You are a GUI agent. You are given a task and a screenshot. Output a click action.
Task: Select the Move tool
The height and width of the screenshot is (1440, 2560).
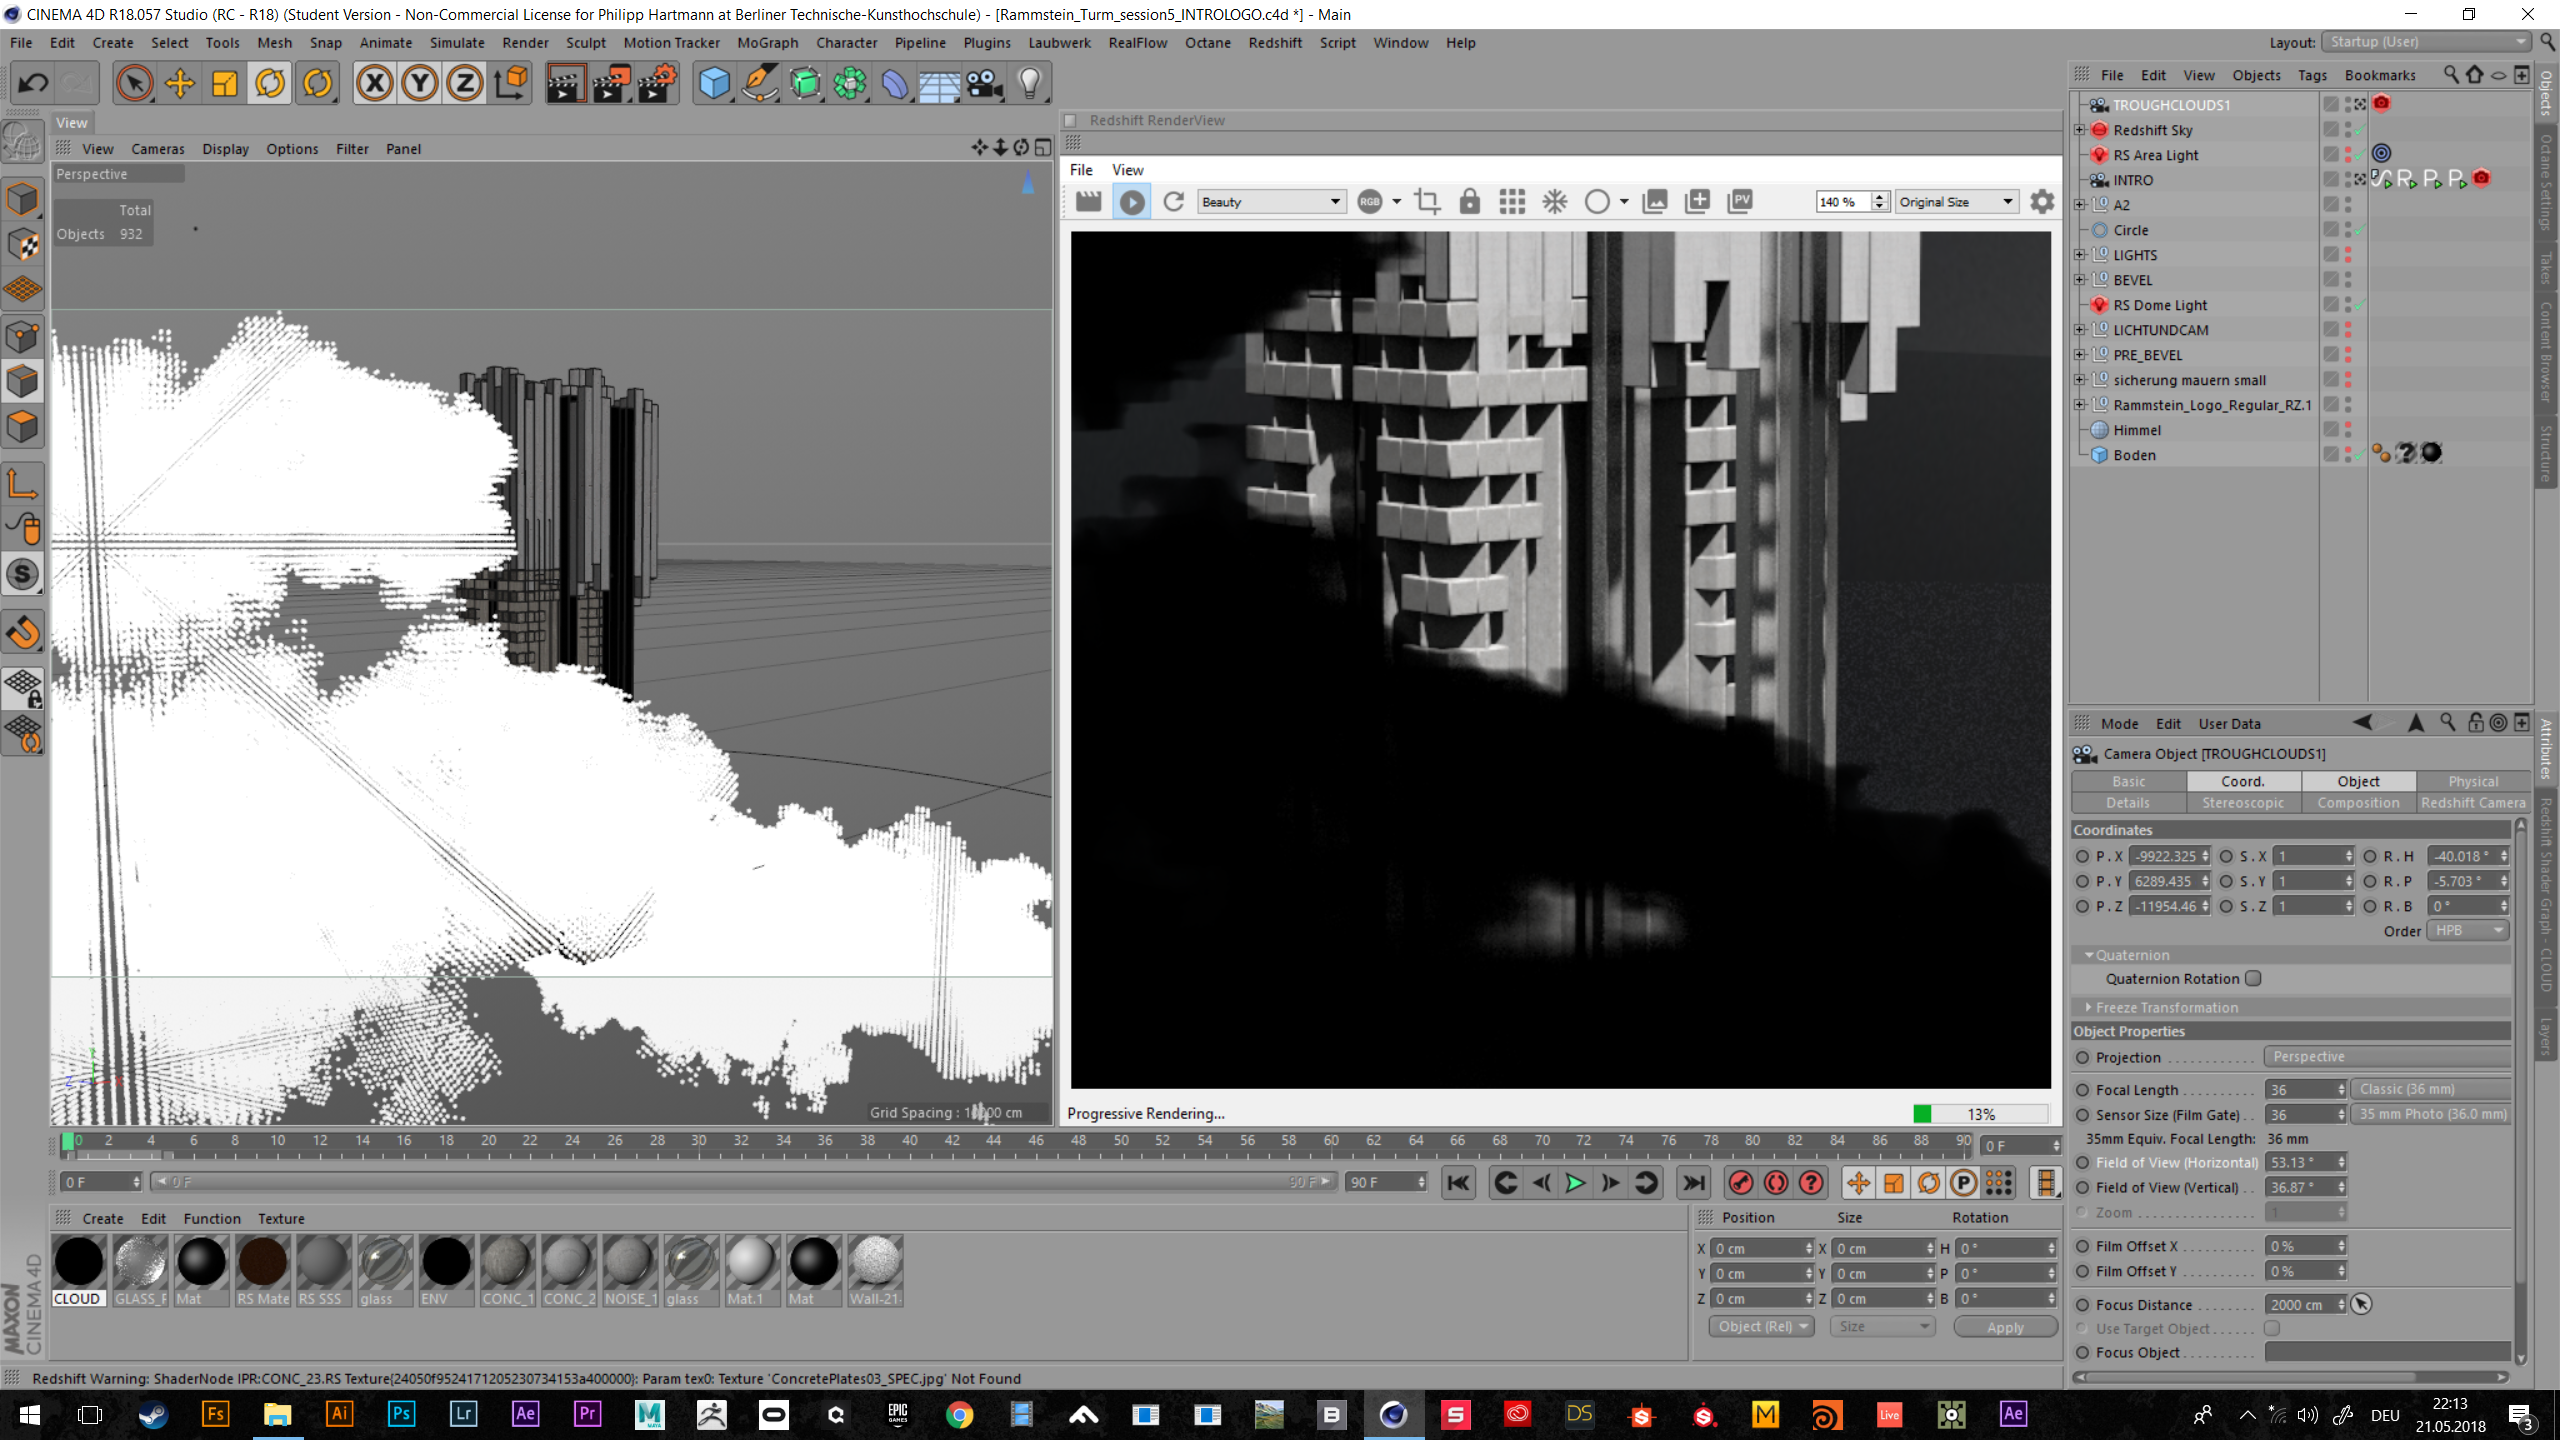180,84
